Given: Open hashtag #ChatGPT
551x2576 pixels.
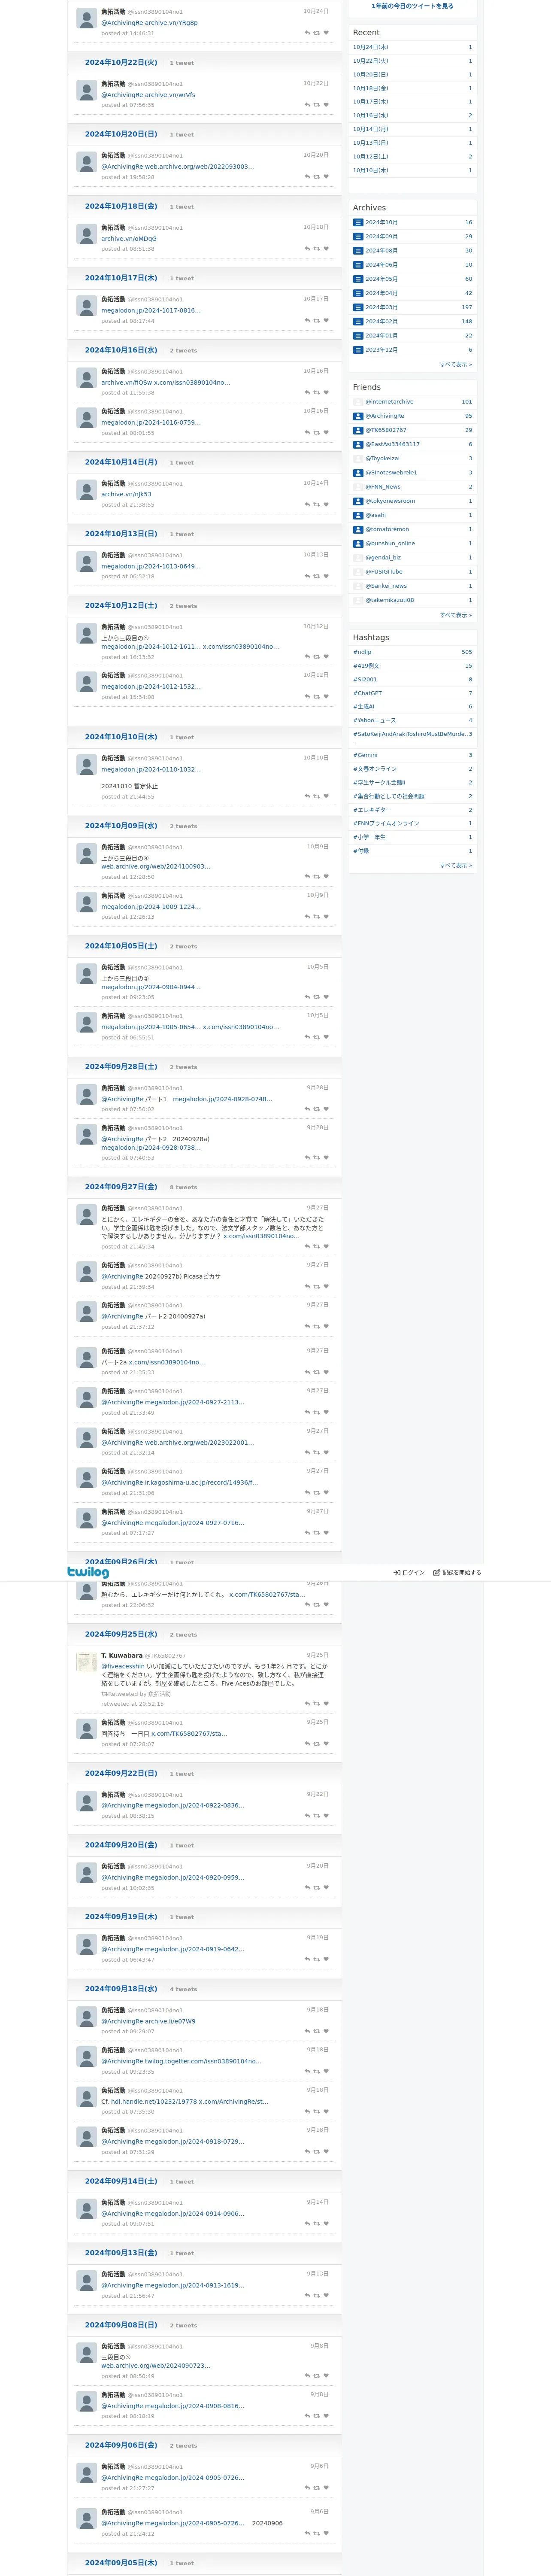Looking at the screenshot, I should pos(367,693).
